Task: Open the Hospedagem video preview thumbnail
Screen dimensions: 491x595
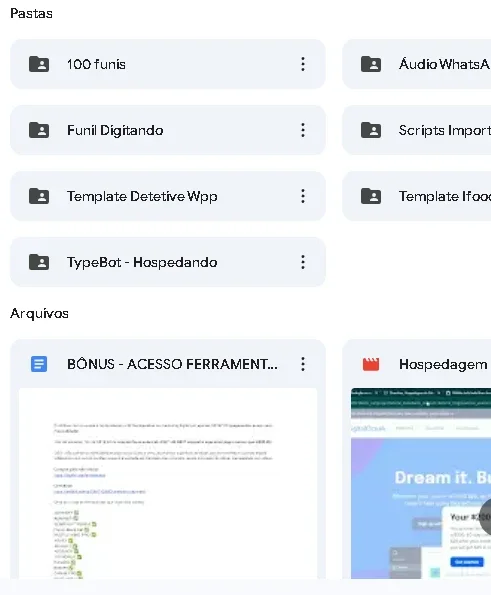Action: point(421,483)
